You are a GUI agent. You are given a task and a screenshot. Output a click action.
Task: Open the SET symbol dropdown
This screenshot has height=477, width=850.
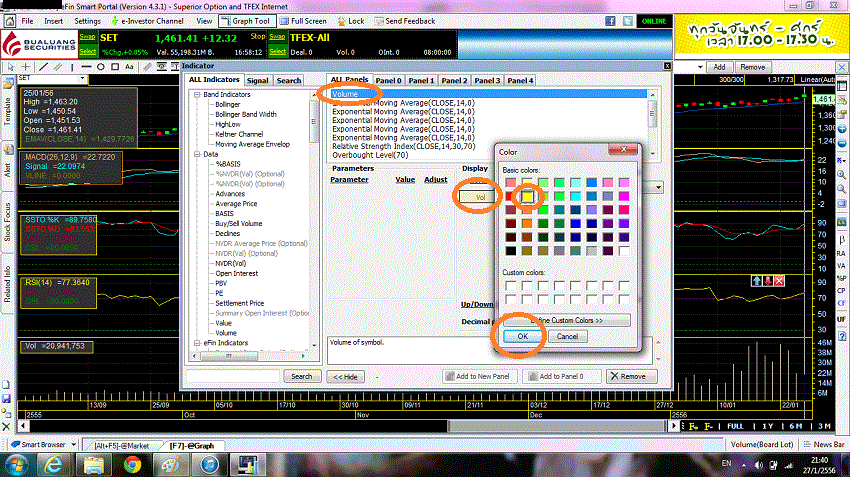click(82, 78)
